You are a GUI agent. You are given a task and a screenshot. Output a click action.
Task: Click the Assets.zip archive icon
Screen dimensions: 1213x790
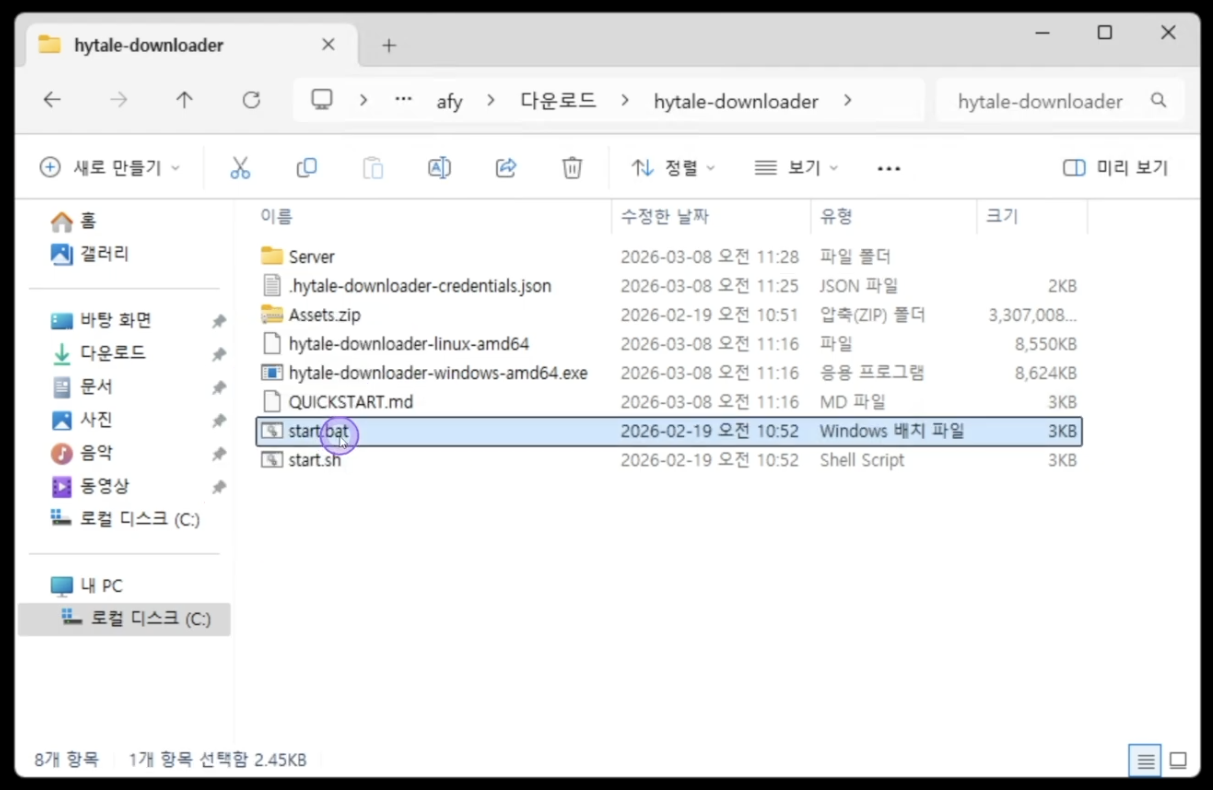(x=272, y=315)
